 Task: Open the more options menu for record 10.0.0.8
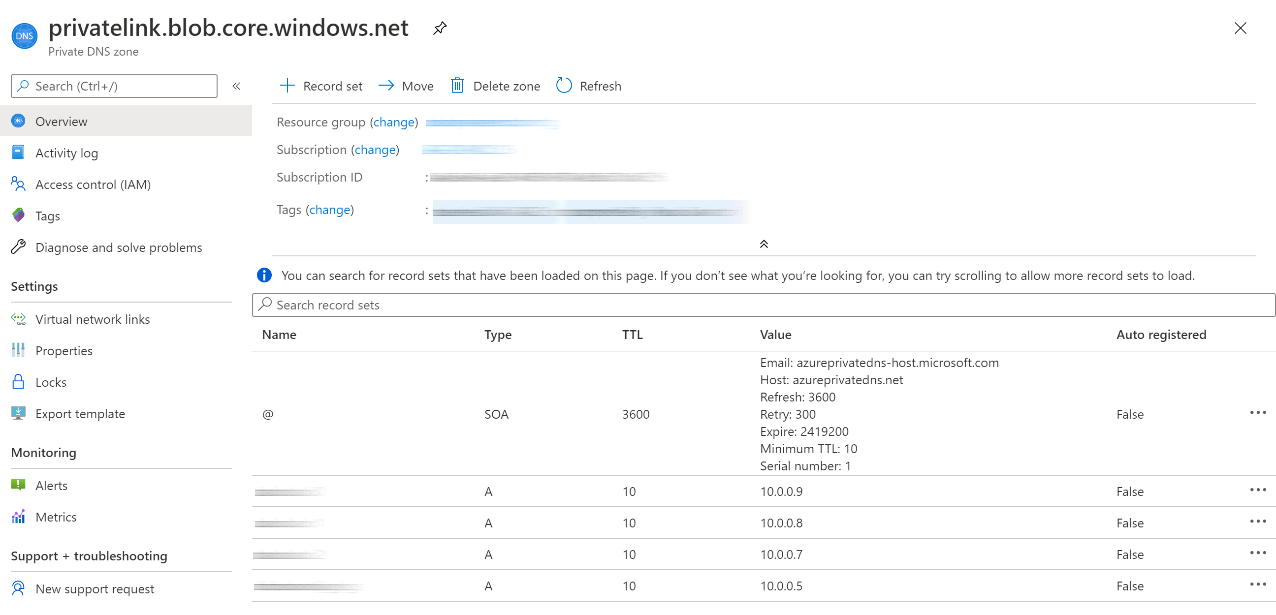click(1258, 521)
